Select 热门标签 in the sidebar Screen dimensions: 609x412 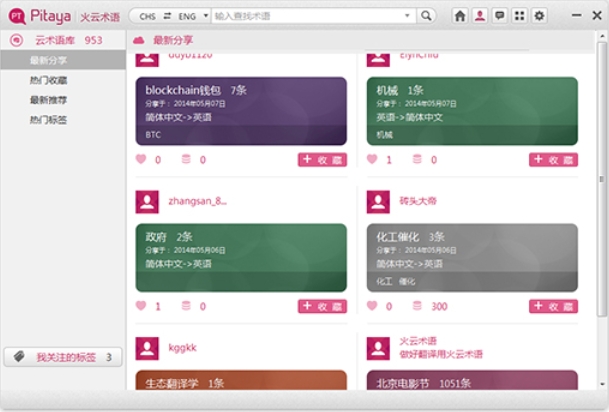(x=49, y=120)
